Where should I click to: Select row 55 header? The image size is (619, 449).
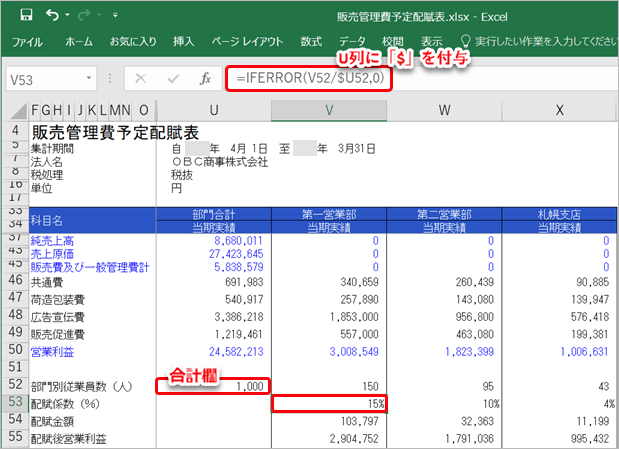coord(15,437)
